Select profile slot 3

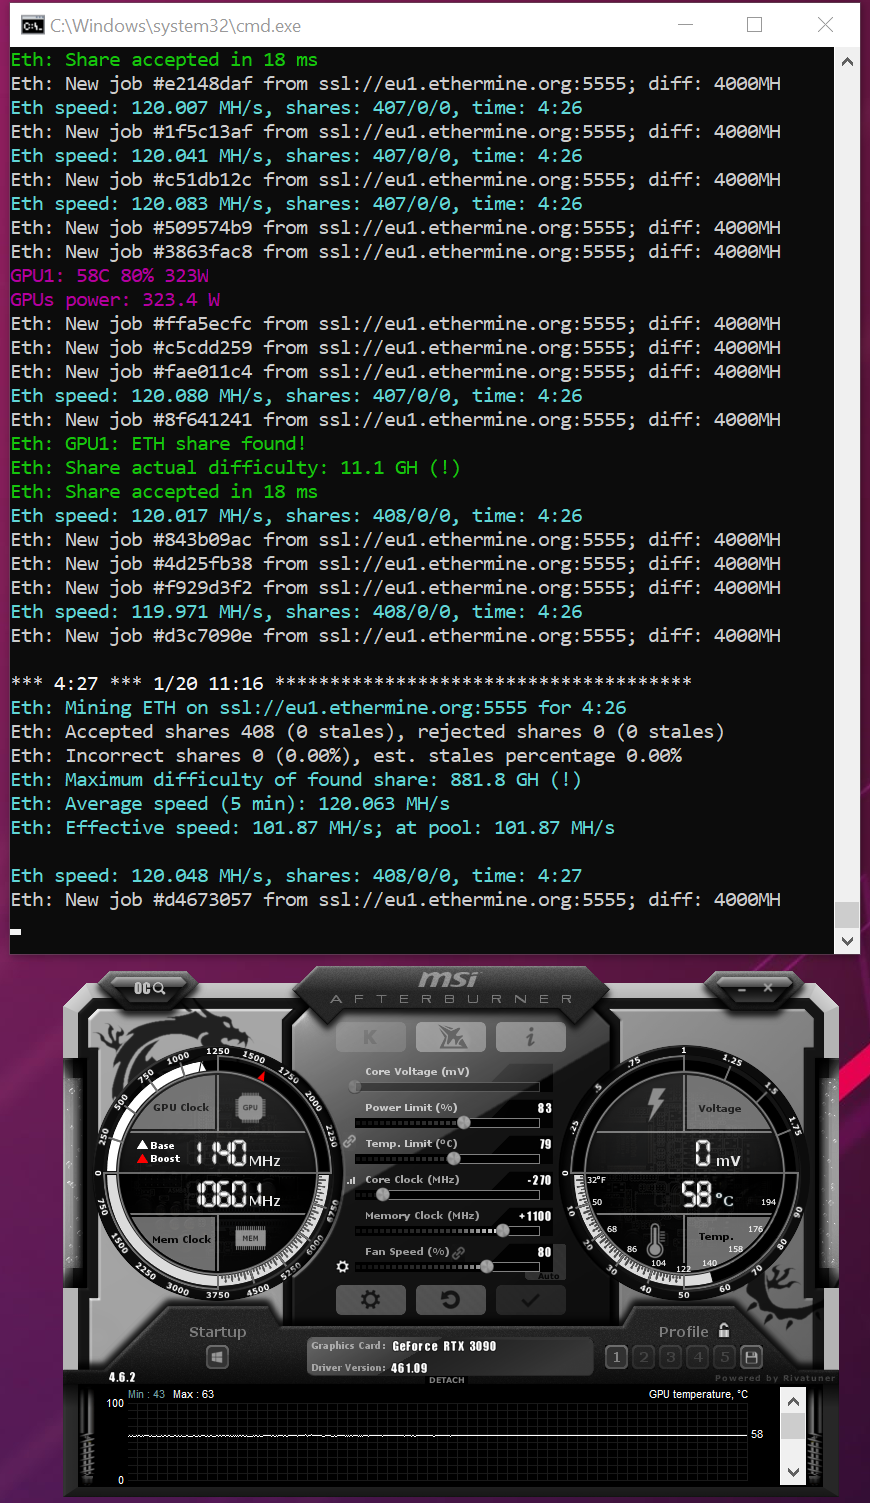coord(671,1357)
